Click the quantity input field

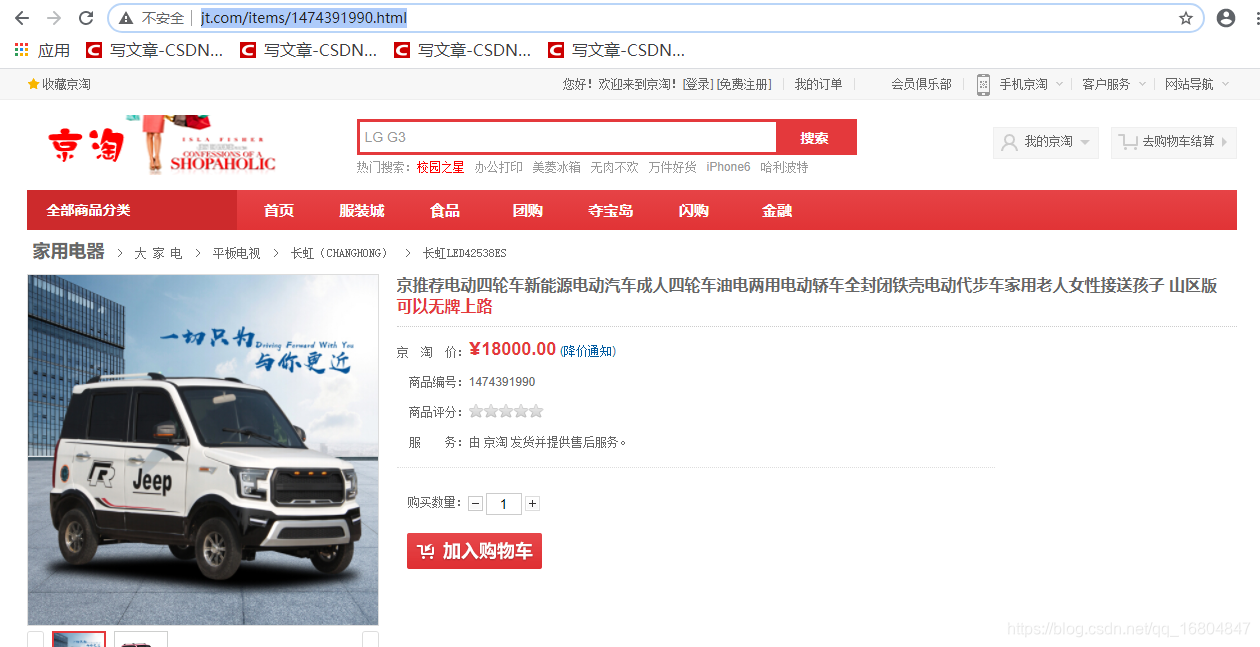click(504, 504)
